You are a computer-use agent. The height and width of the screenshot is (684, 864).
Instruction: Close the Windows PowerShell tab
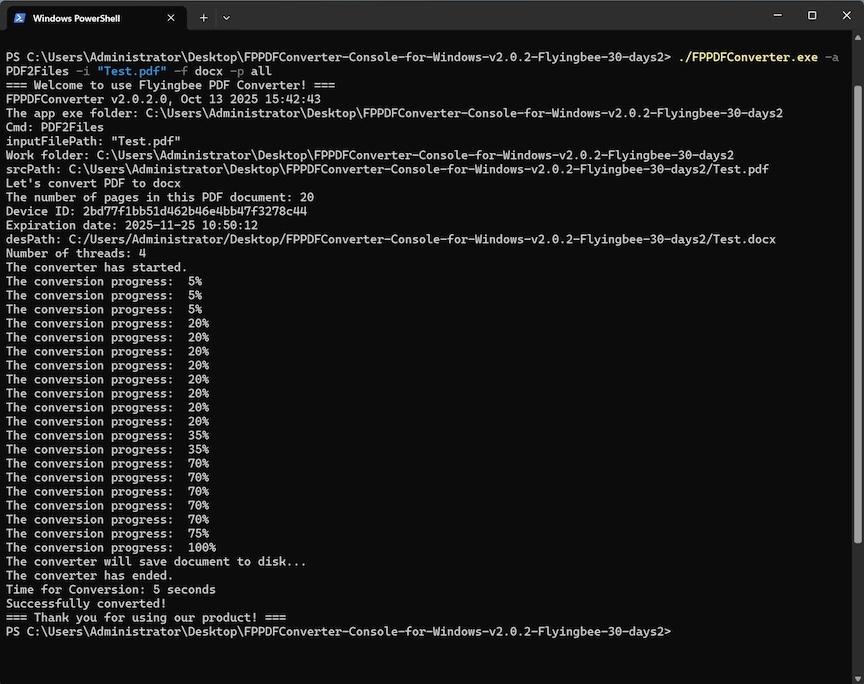tap(171, 17)
